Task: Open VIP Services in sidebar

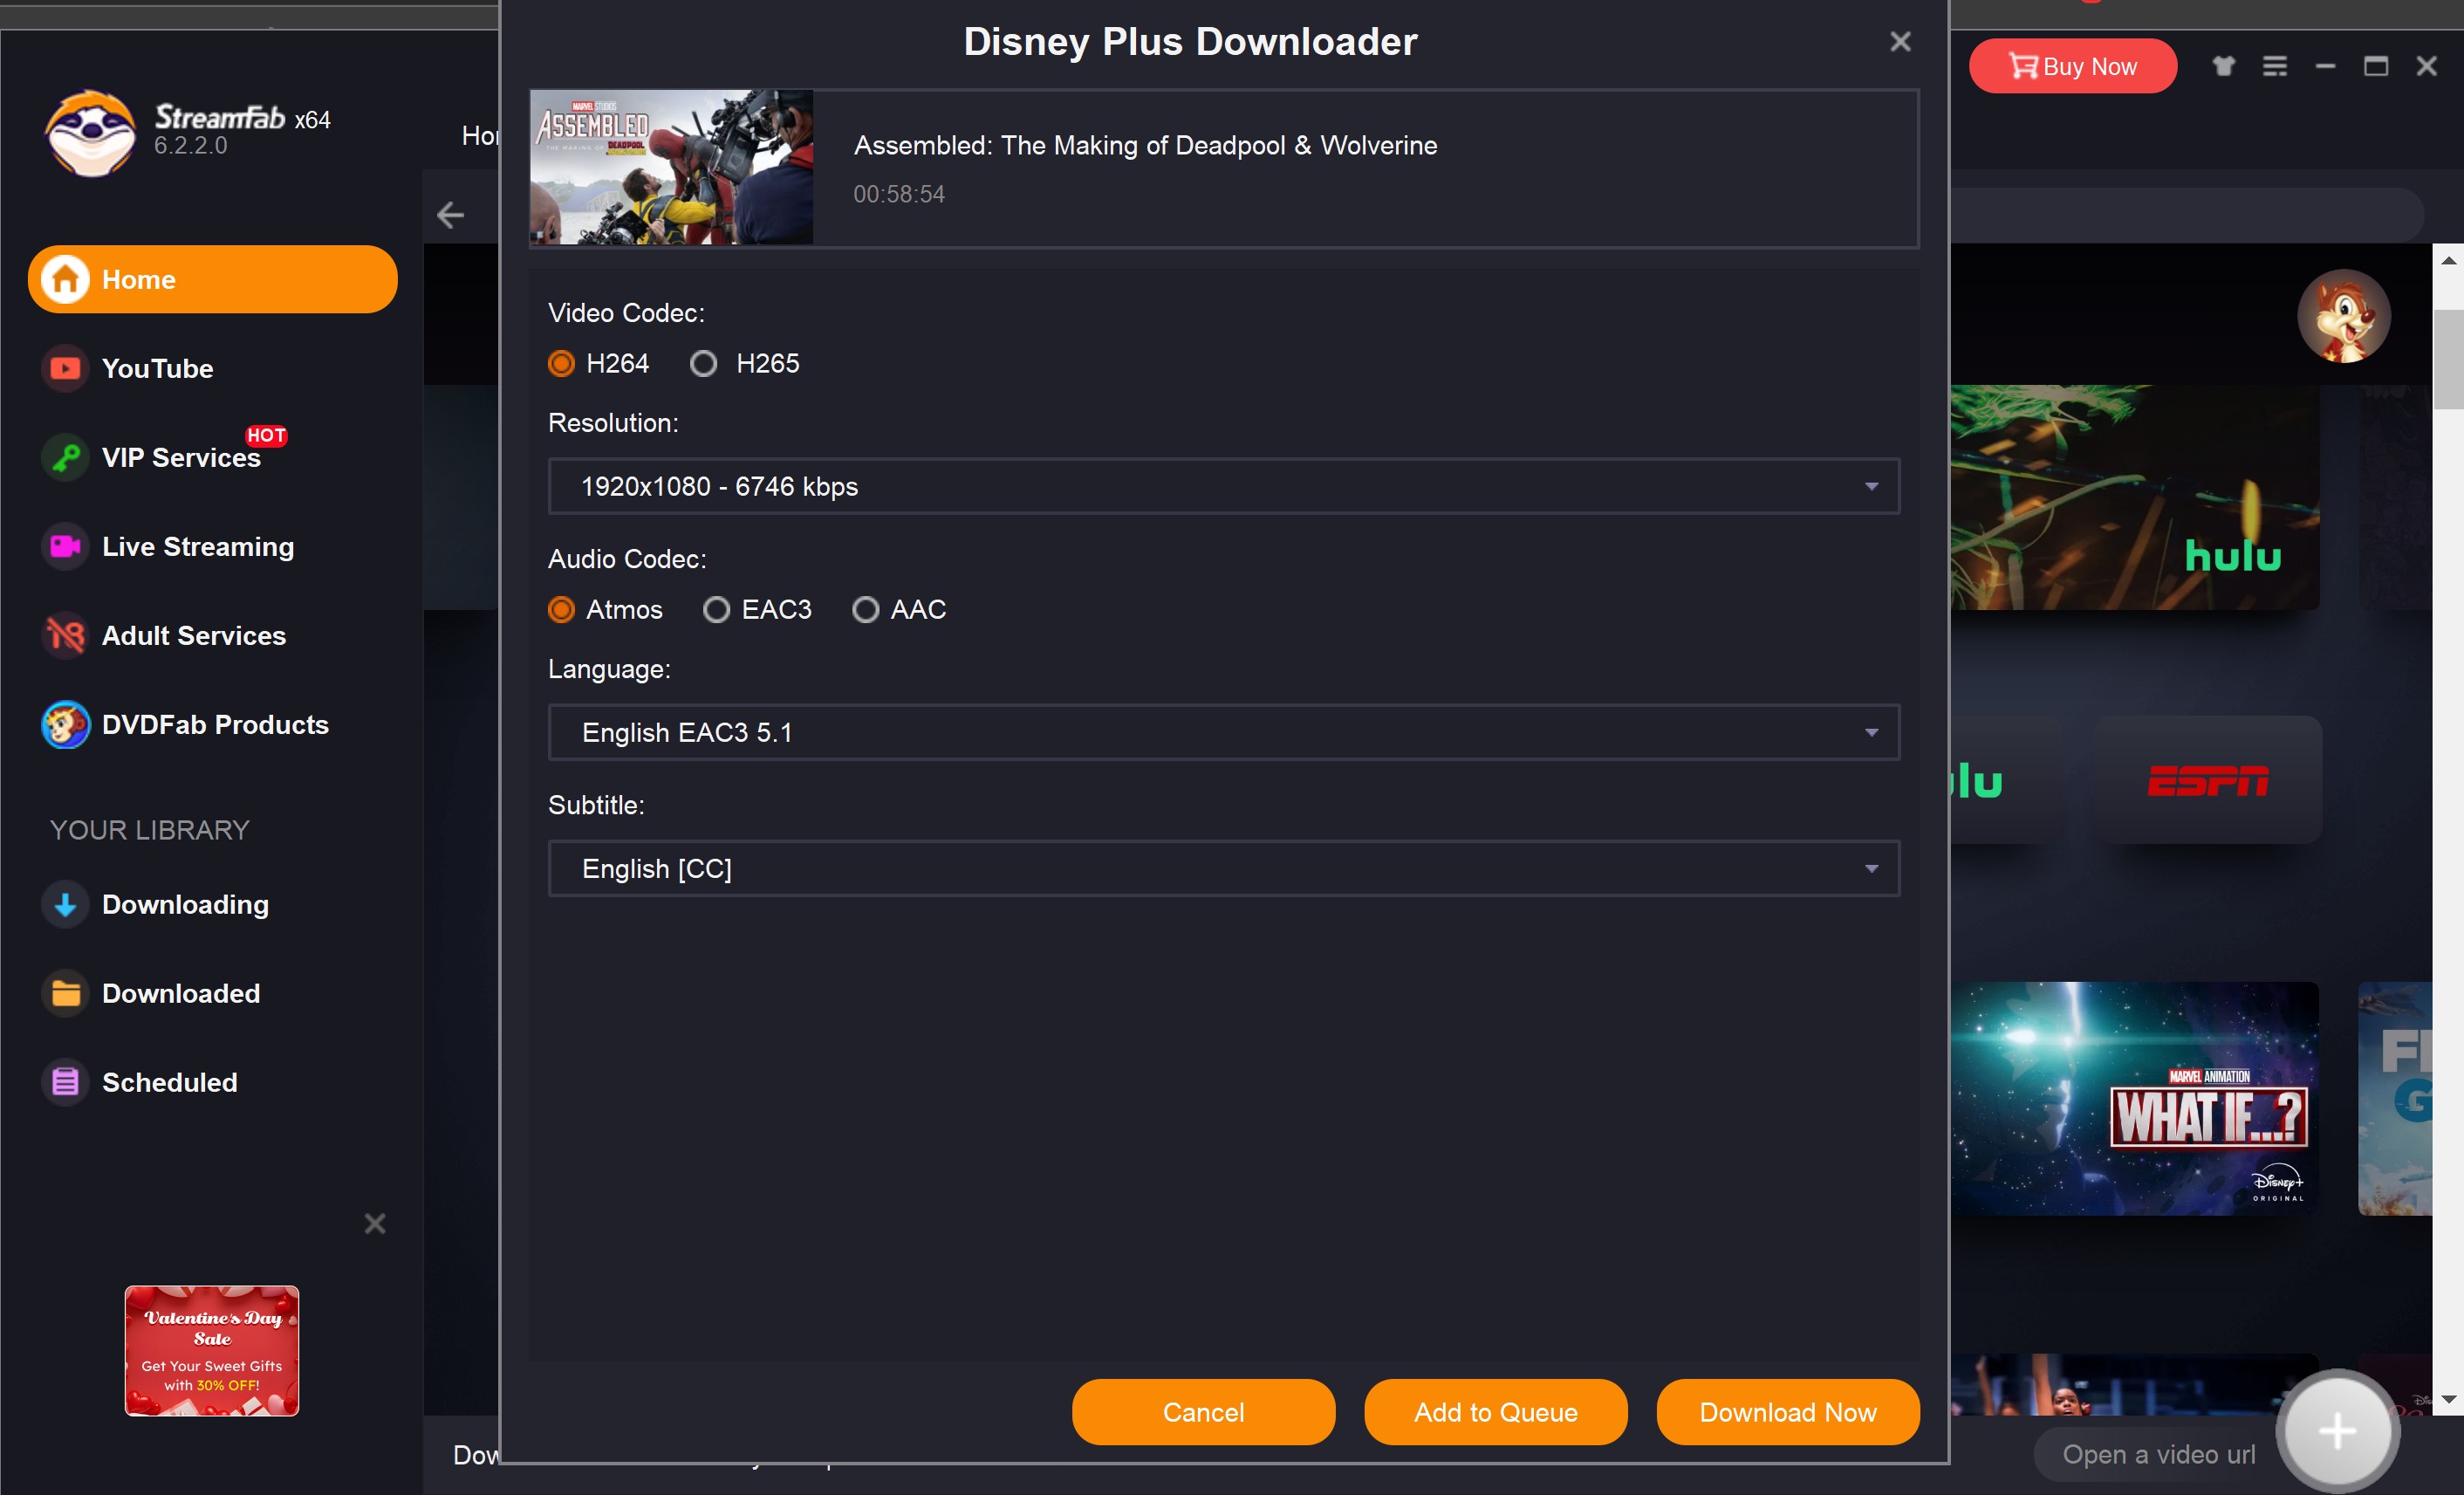Action: pos(213,457)
